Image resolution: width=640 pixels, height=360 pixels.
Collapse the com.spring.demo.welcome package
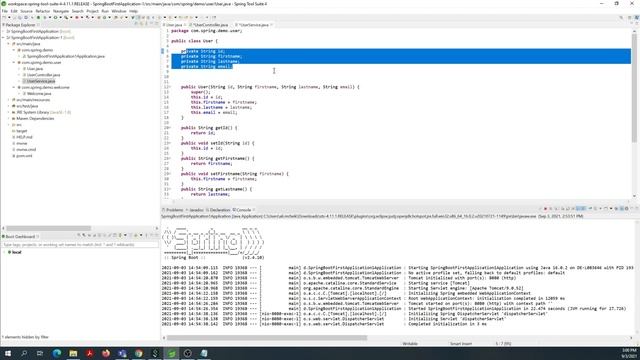pyautogui.click(x=14, y=87)
